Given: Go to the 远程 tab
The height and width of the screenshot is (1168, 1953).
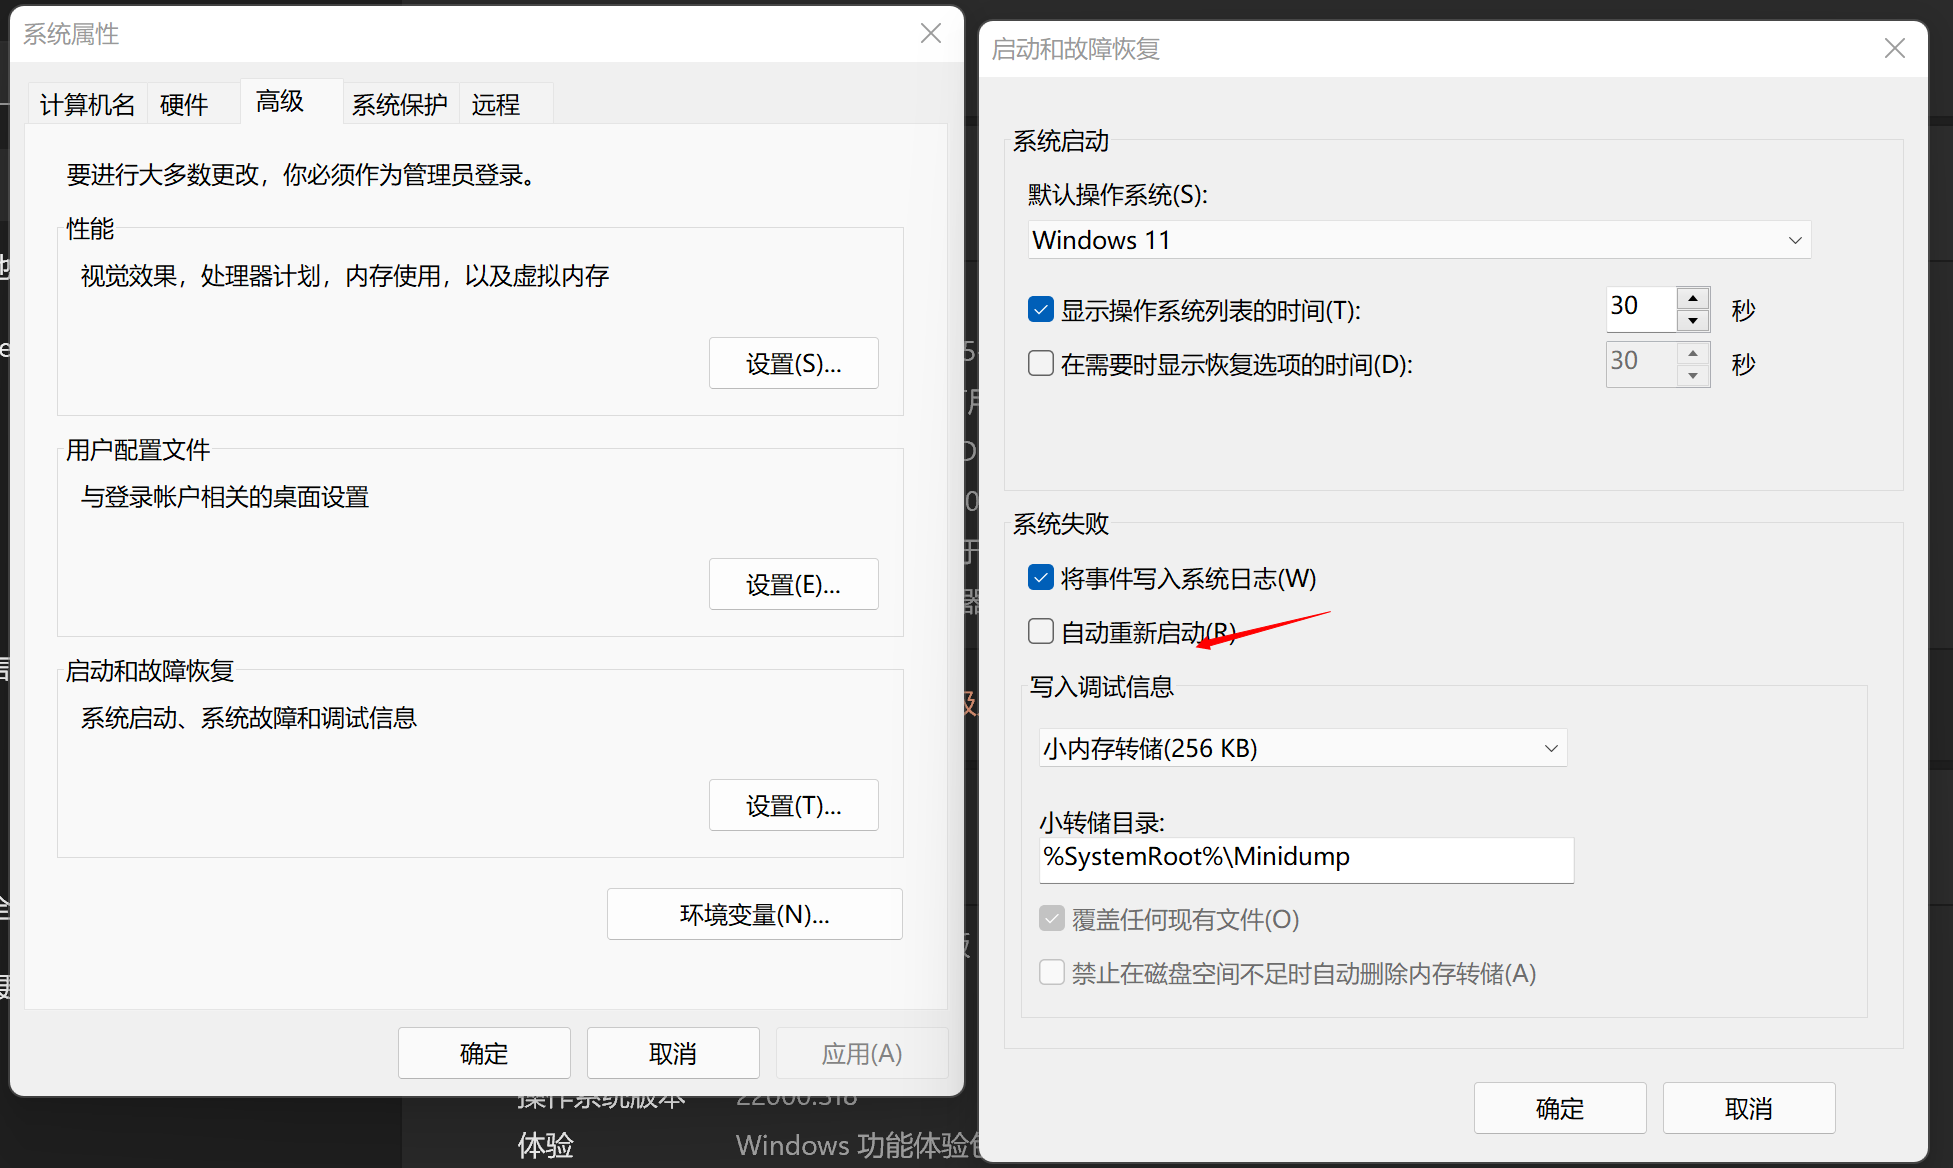Looking at the screenshot, I should [x=496, y=105].
